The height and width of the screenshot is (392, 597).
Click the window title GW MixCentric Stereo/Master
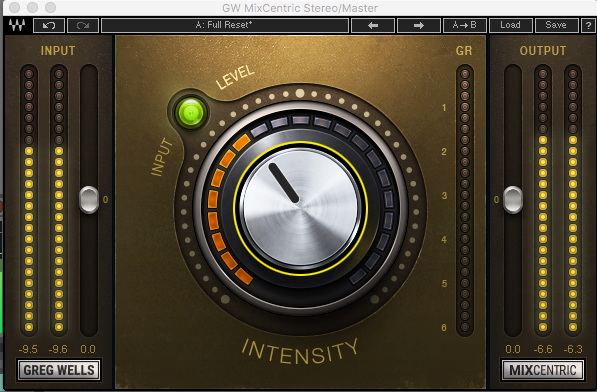coord(300,8)
